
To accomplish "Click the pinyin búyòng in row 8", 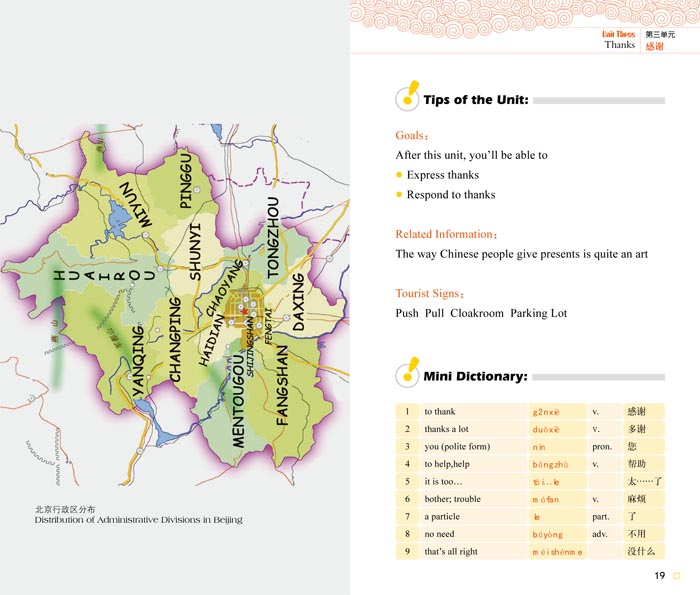I will (547, 535).
